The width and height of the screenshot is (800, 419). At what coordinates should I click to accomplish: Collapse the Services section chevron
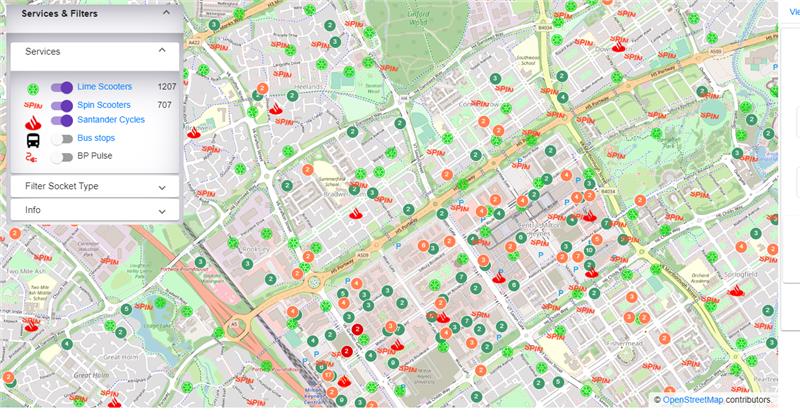[x=162, y=51]
